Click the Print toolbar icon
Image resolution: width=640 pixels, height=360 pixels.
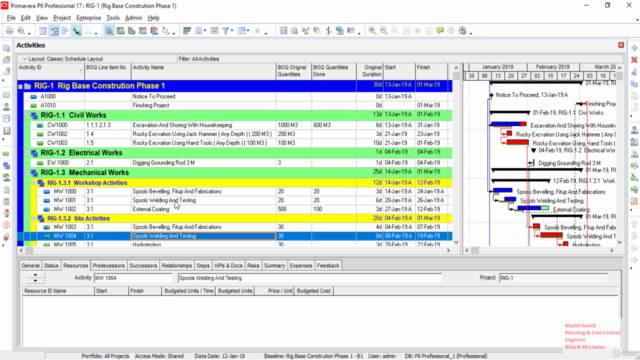pos(9,31)
